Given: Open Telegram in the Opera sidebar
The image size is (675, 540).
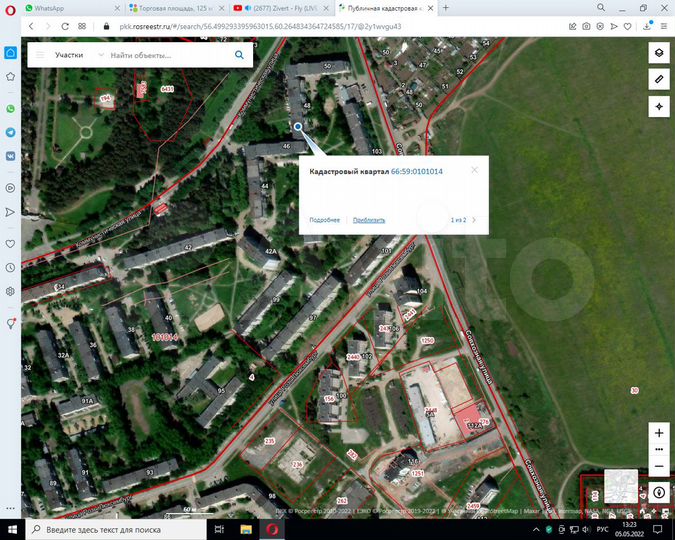Looking at the screenshot, I should tap(10, 132).
